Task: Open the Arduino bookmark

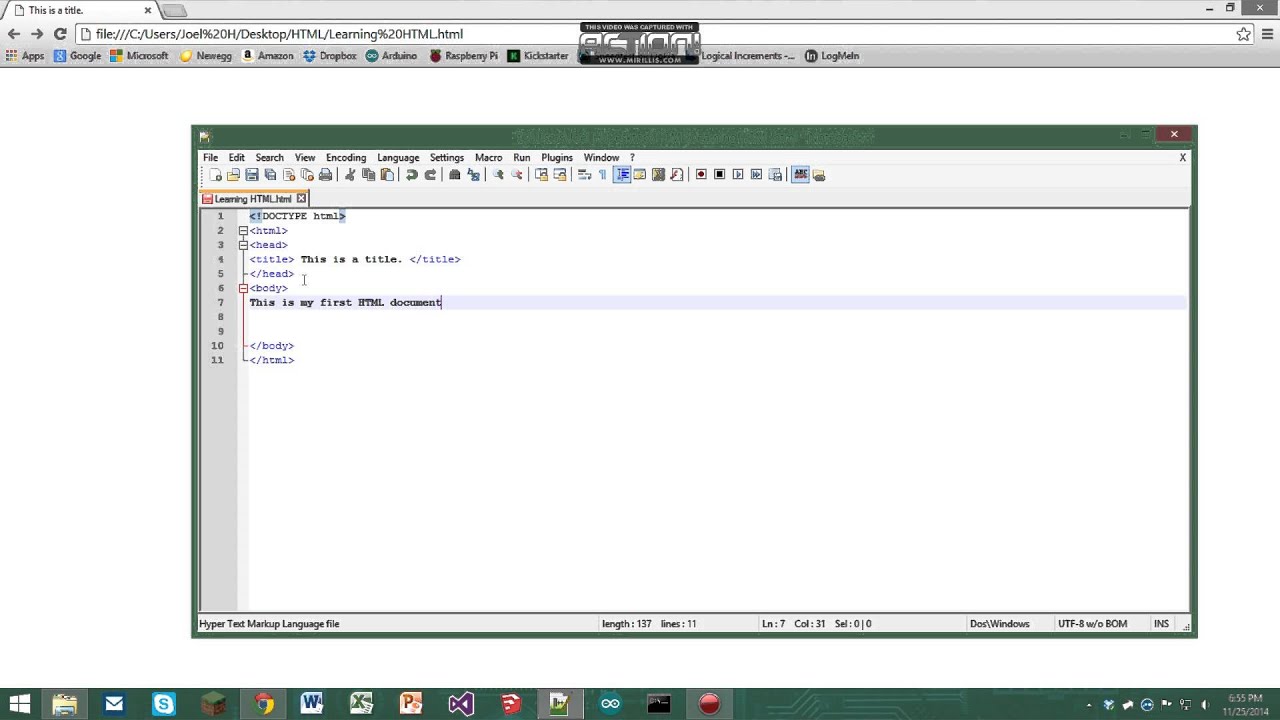Action: point(391,56)
